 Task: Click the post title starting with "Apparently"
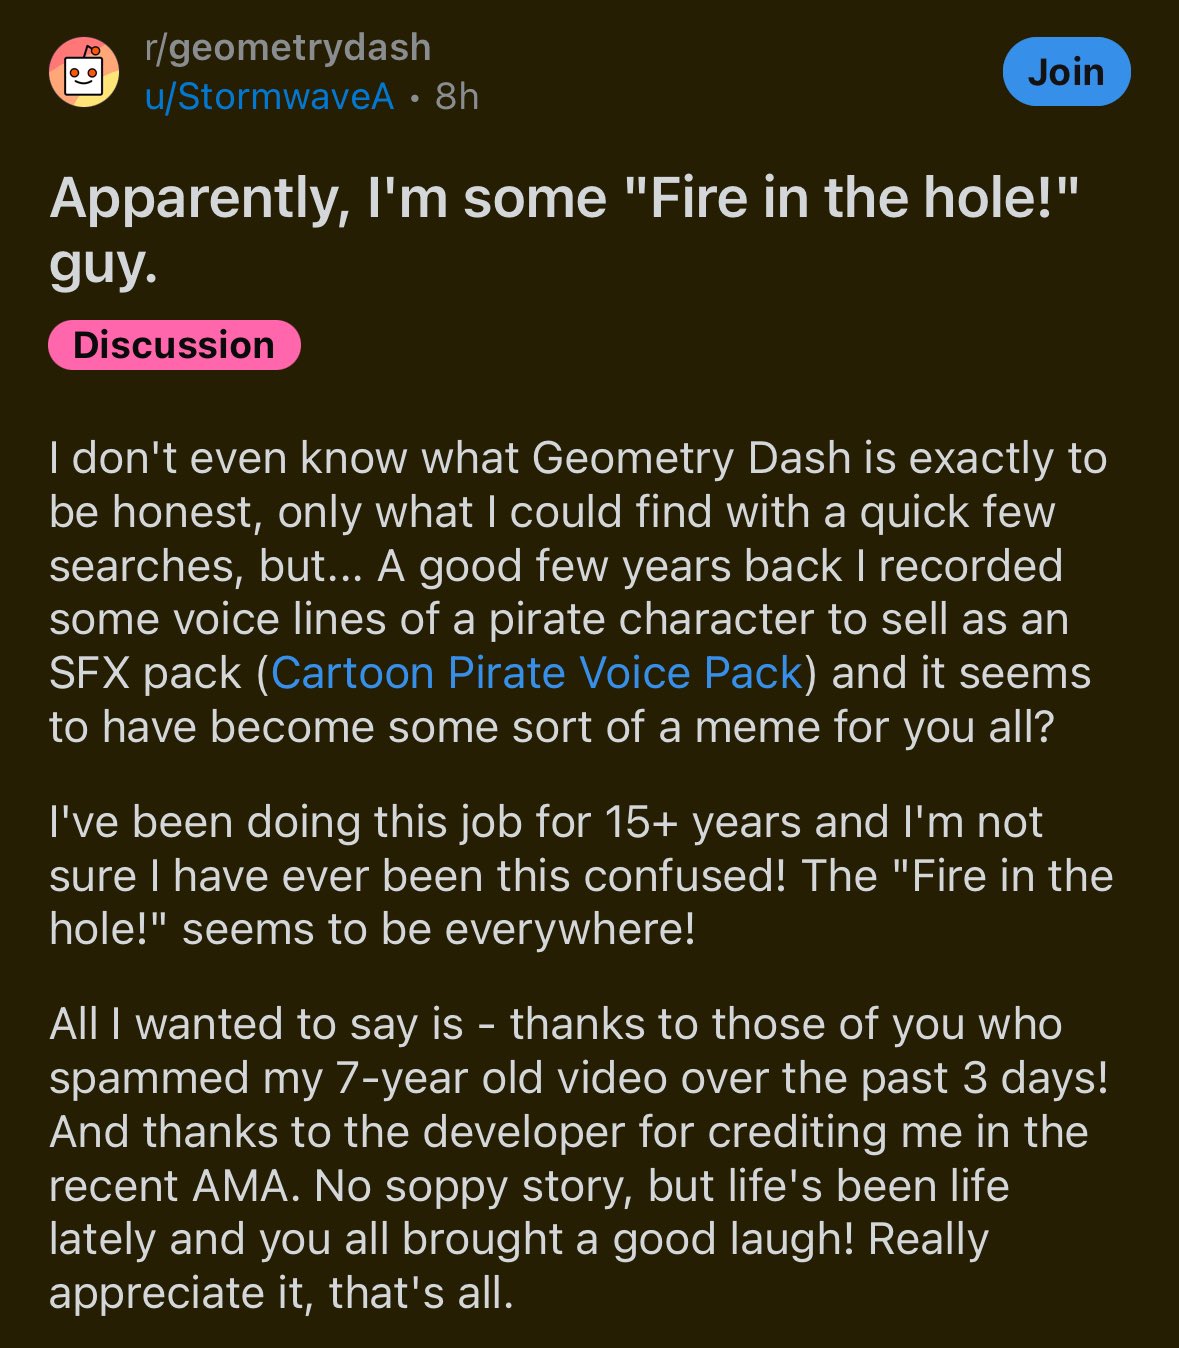[564, 198]
